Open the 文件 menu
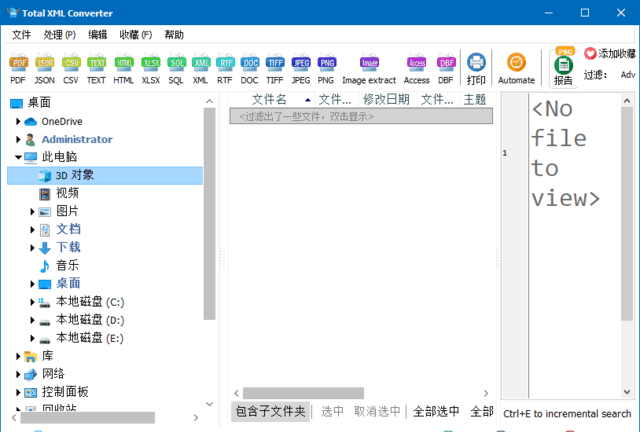 click(21, 35)
